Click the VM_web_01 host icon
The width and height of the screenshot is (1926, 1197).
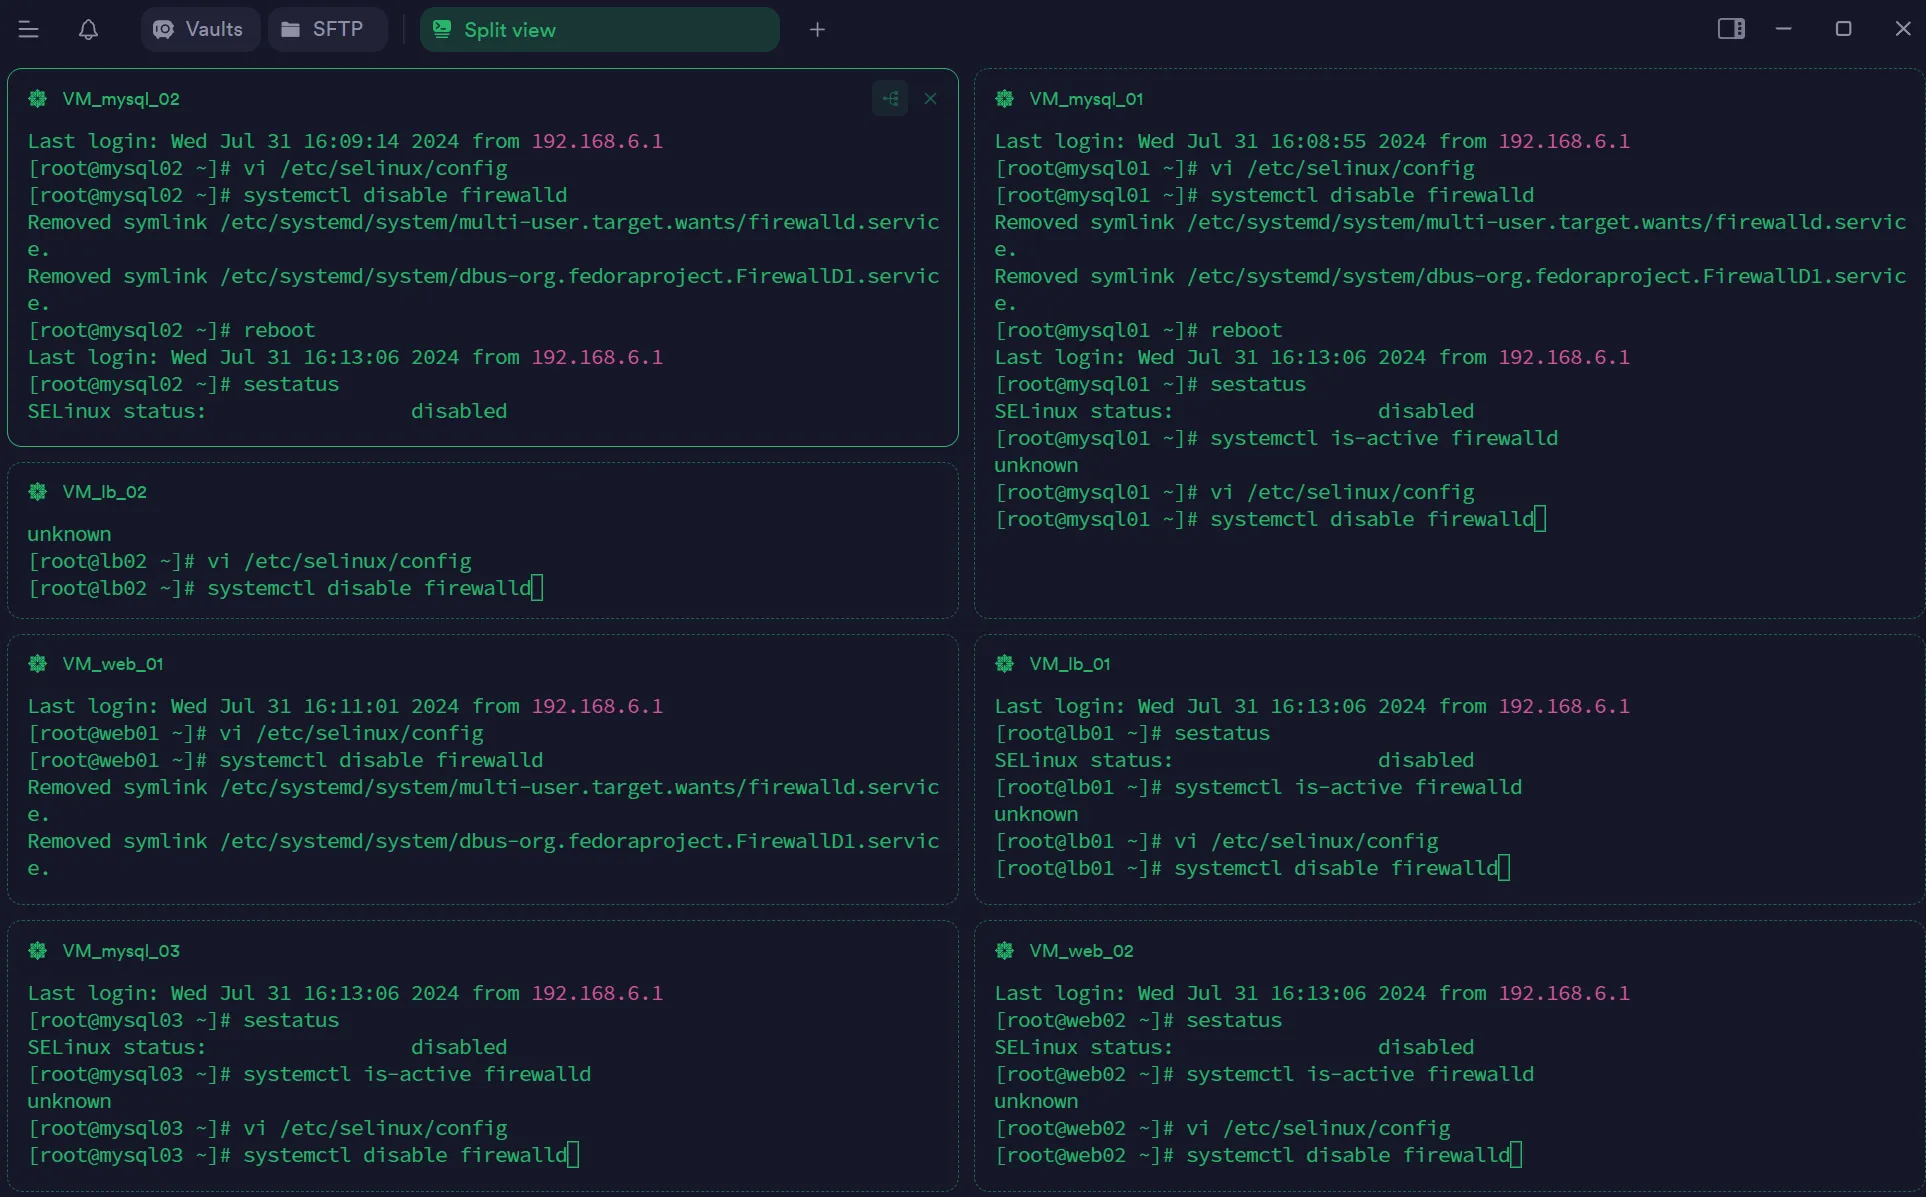click(x=38, y=664)
